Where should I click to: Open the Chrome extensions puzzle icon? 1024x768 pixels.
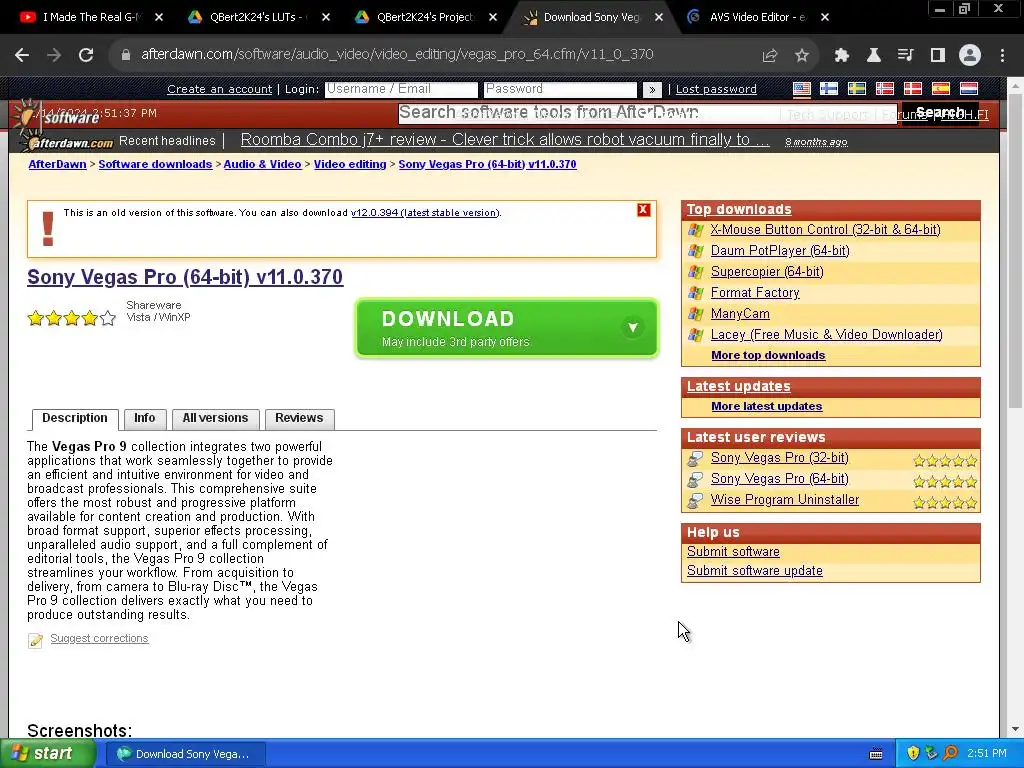click(x=842, y=56)
